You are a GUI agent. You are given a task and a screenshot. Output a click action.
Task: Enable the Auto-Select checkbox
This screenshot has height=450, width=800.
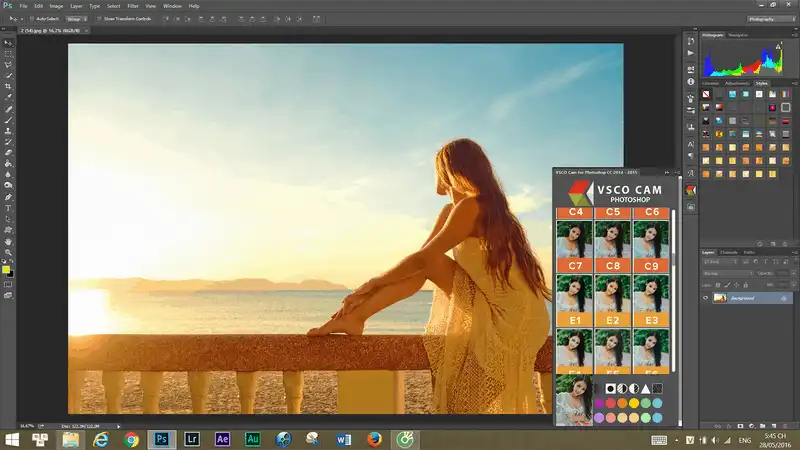coord(32,19)
